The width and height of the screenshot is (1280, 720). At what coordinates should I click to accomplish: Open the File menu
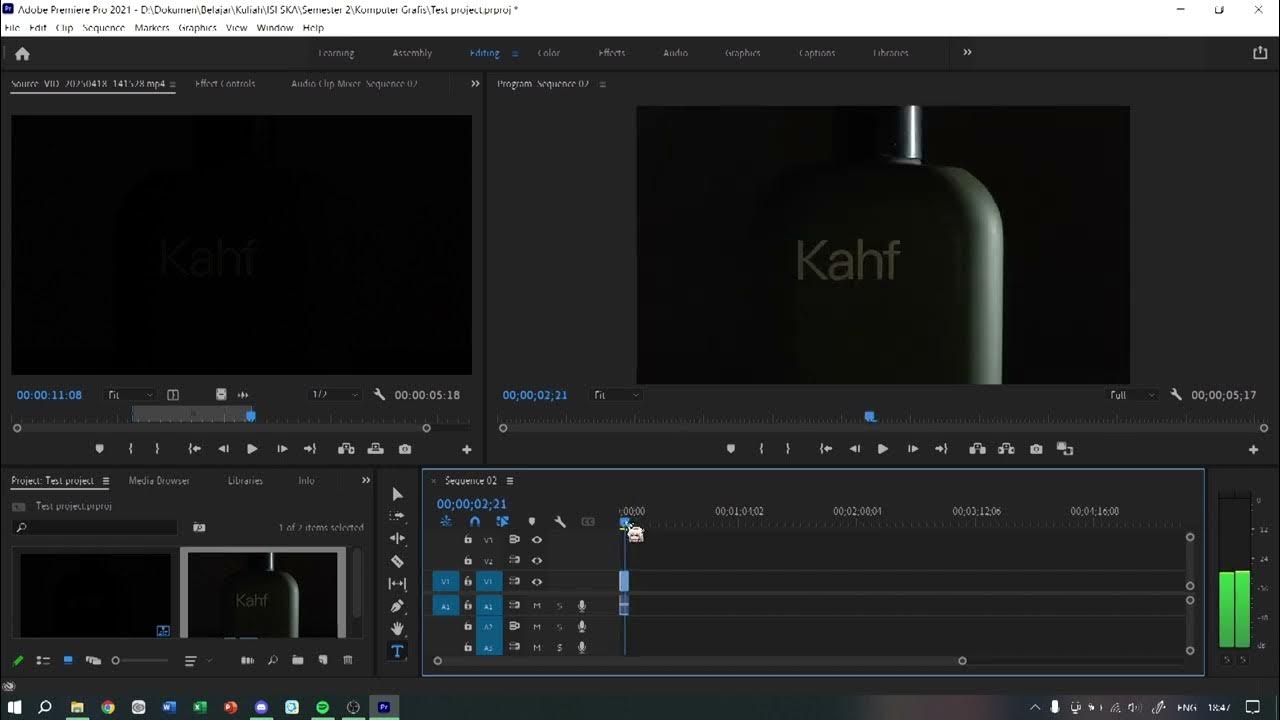point(12,28)
